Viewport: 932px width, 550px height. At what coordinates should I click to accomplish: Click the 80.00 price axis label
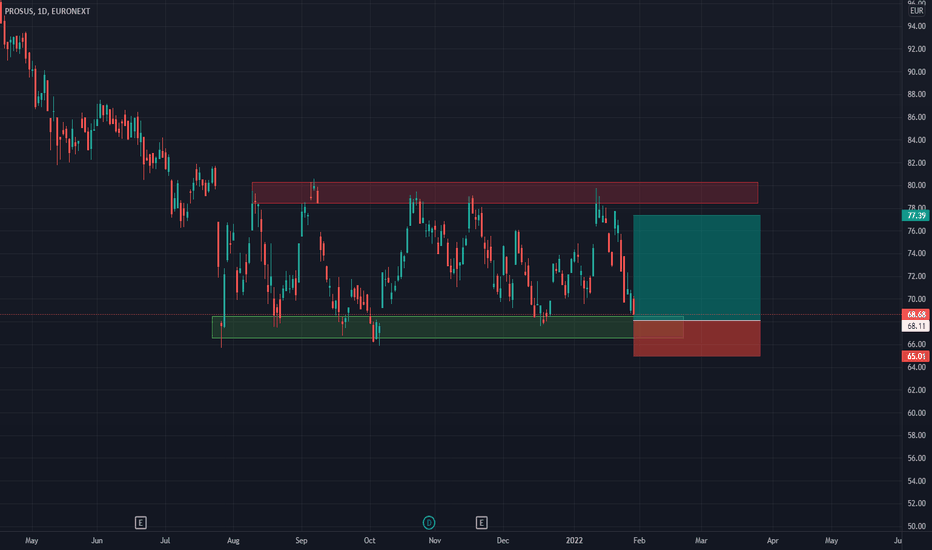[917, 185]
